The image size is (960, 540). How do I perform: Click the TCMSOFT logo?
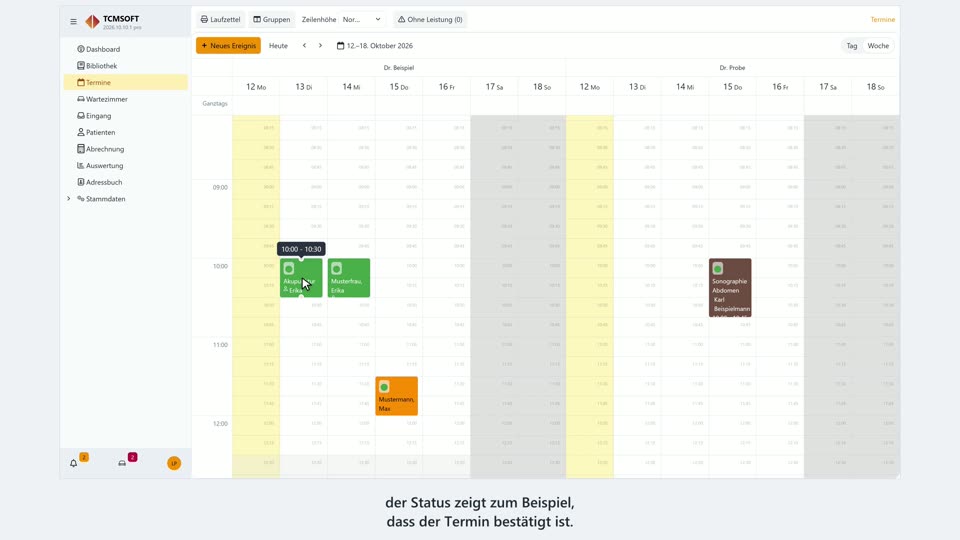(x=92, y=22)
